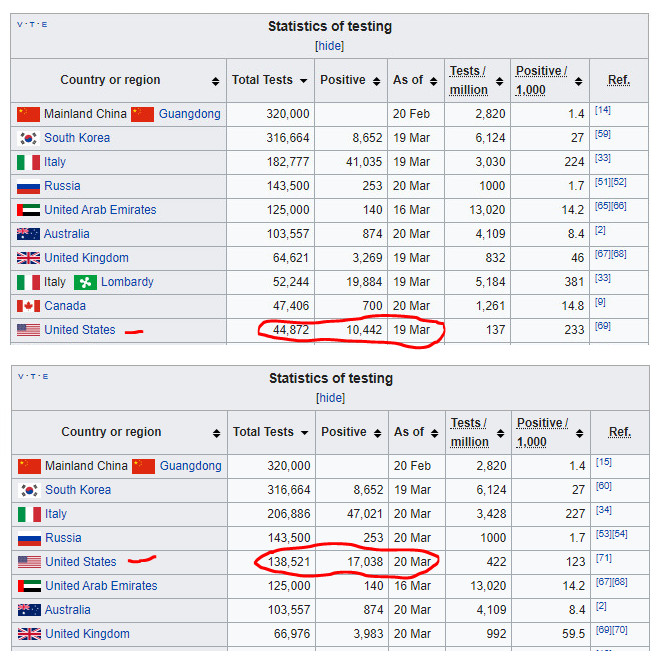The width and height of the screenshot is (659, 668).
Task: Click Australia flag icon in top table
Action: point(29,234)
